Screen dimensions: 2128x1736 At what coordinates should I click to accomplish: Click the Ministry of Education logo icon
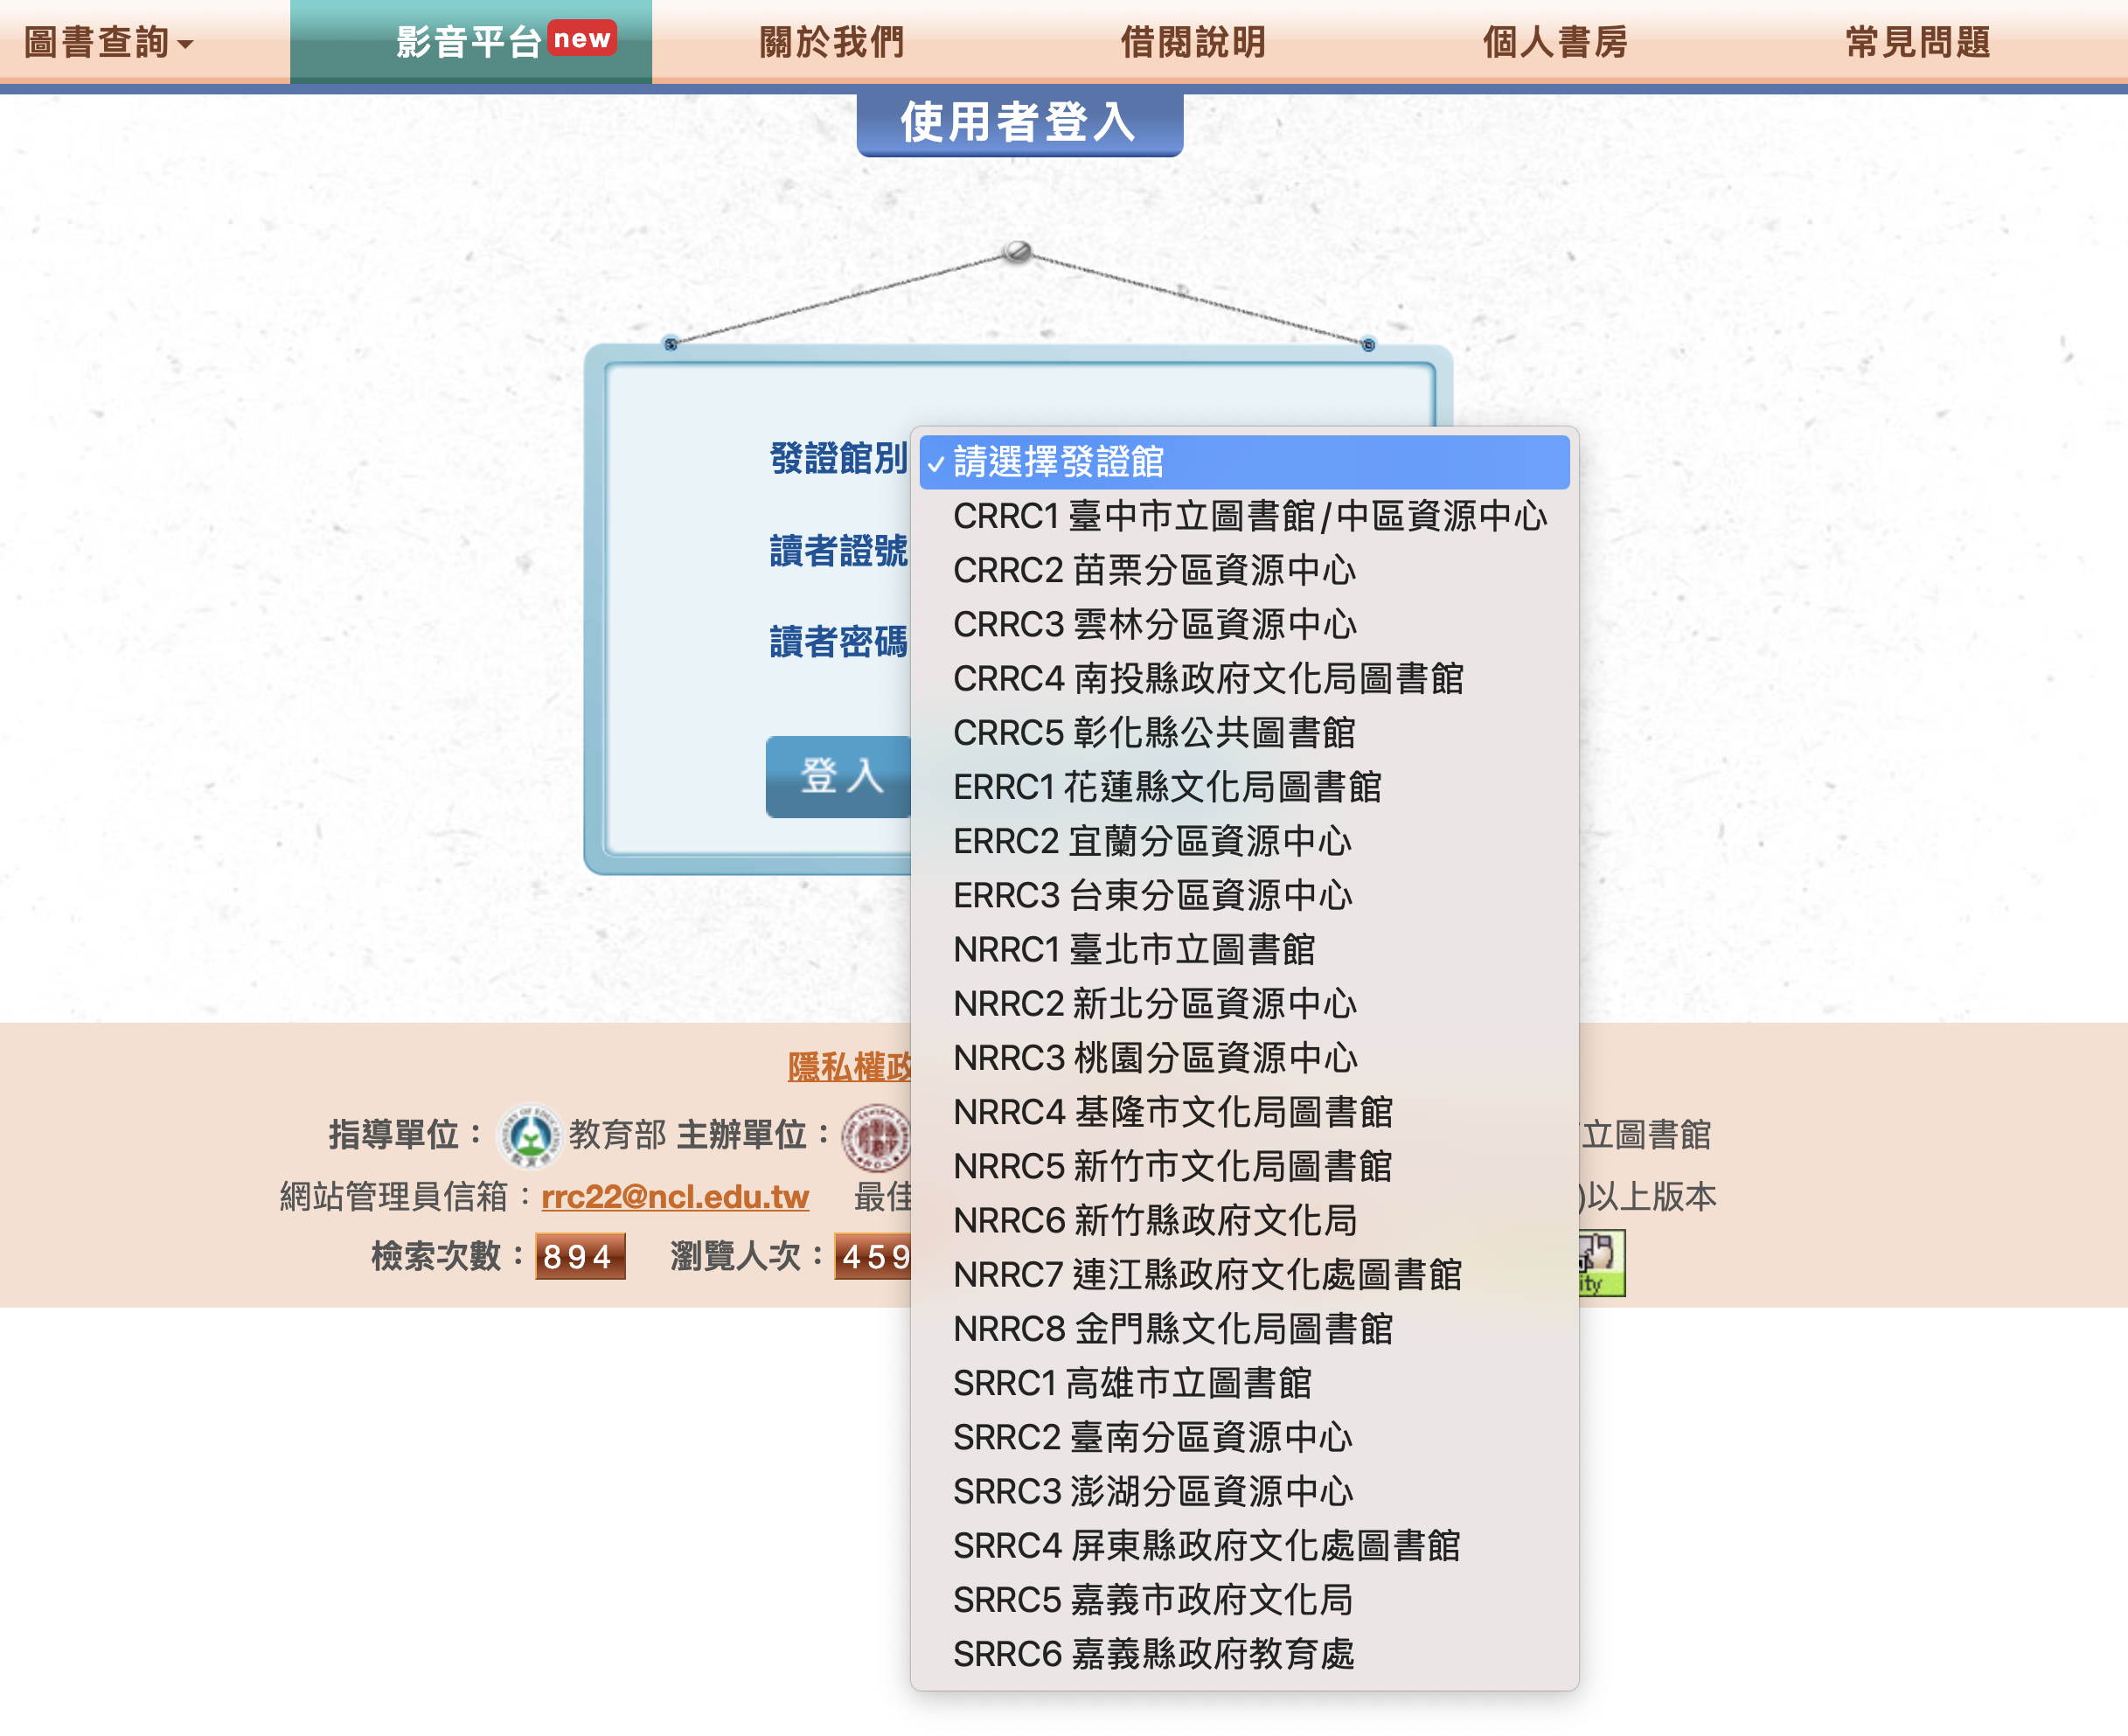tap(529, 1135)
